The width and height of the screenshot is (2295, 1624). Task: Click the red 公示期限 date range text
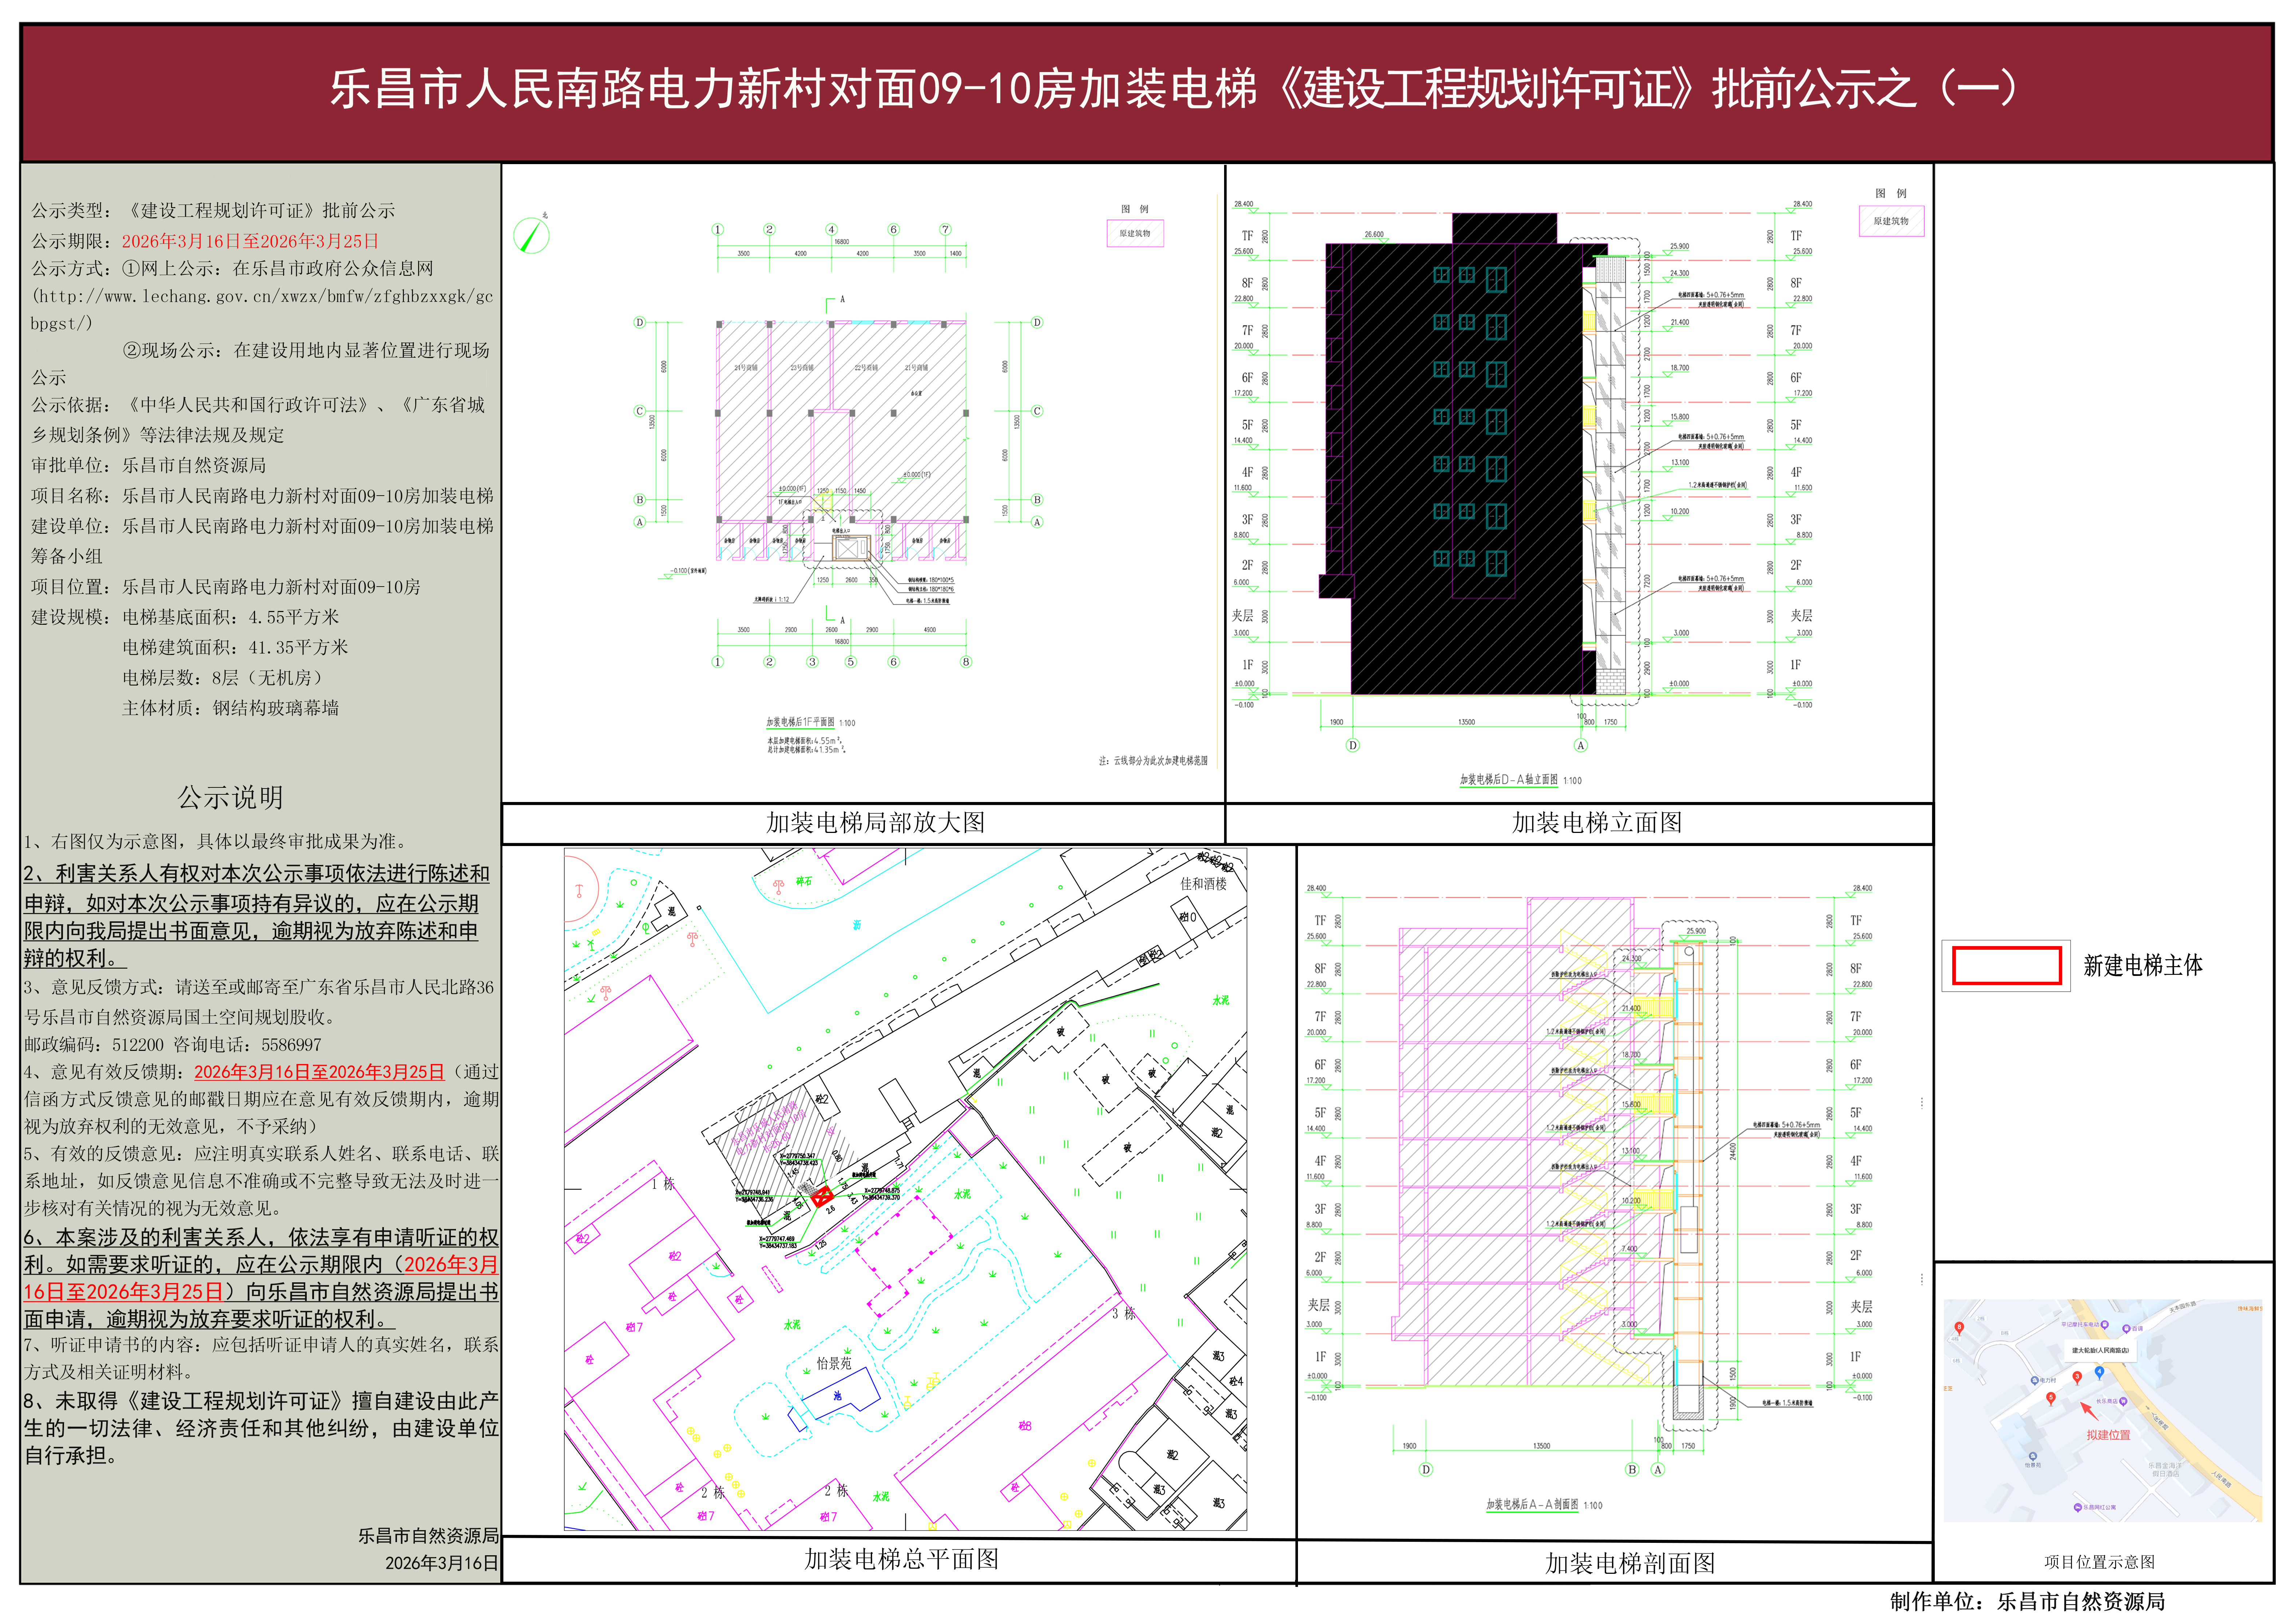coord(250,241)
